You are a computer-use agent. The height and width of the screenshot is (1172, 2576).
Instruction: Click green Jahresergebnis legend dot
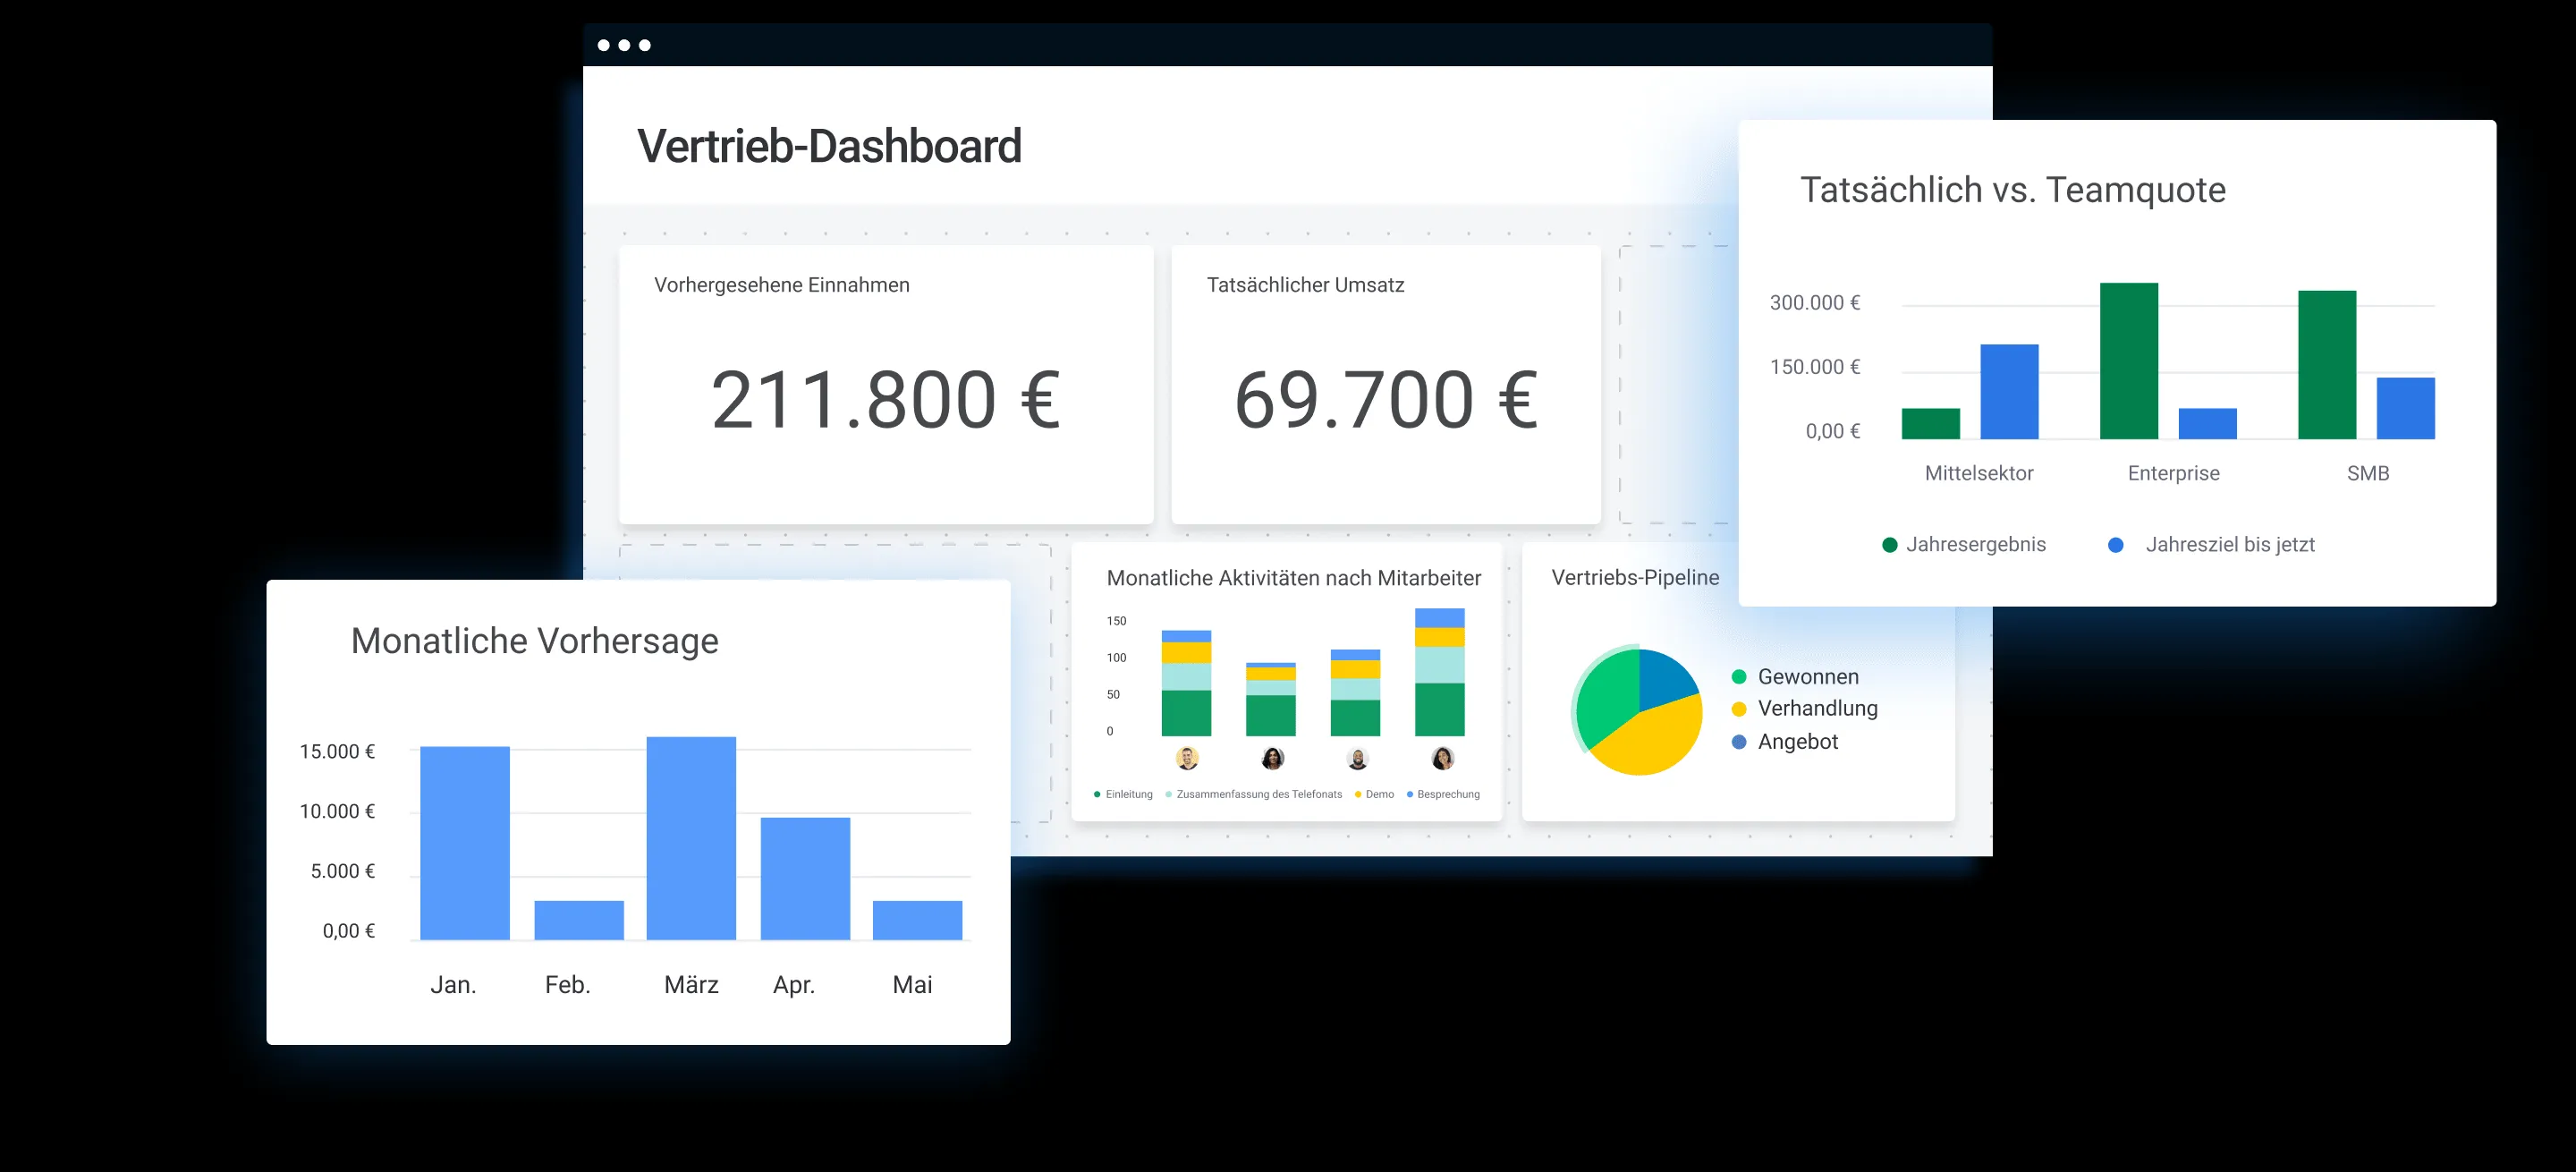point(1889,545)
